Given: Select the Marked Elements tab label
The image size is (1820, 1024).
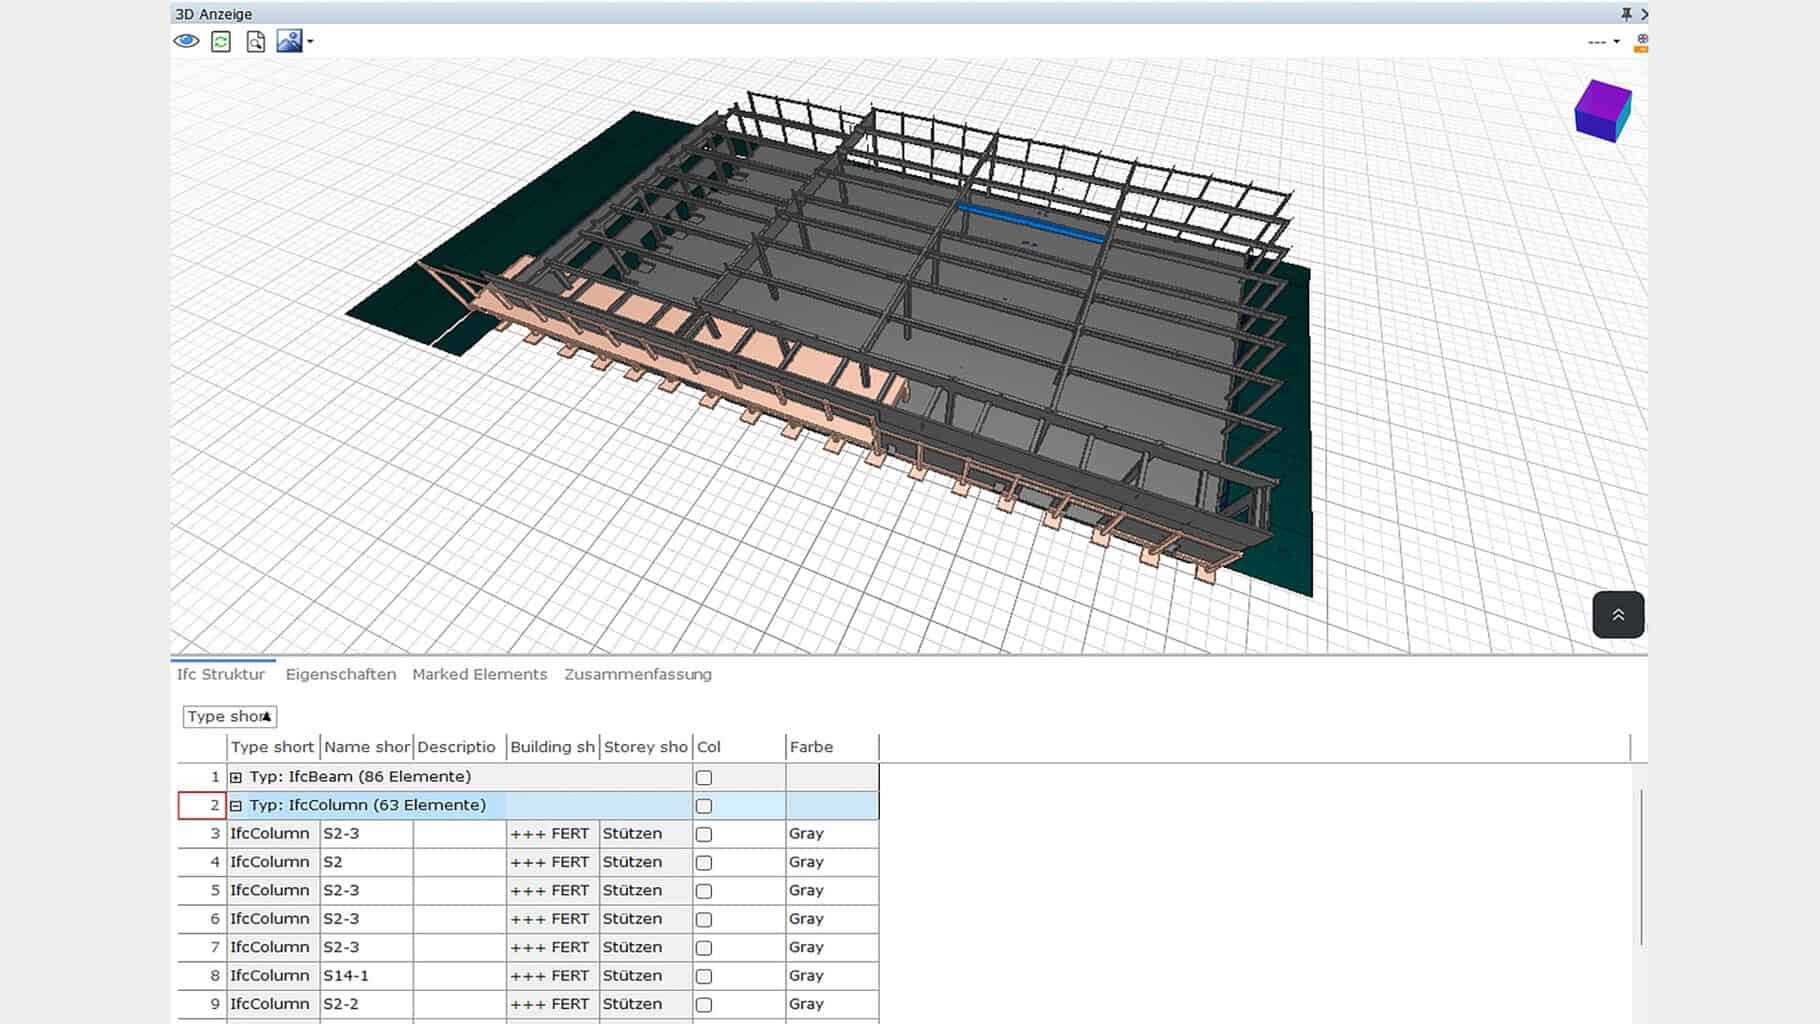Looking at the screenshot, I should 479,674.
